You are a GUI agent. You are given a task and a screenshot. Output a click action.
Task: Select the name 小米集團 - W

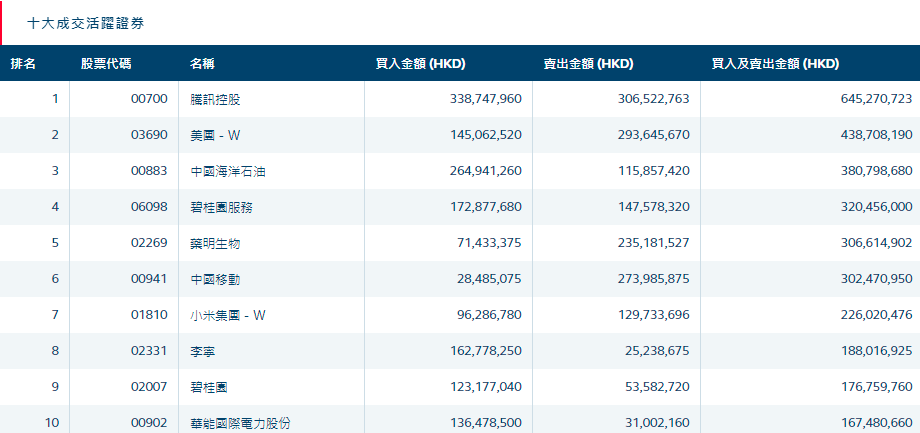(x=228, y=316)
